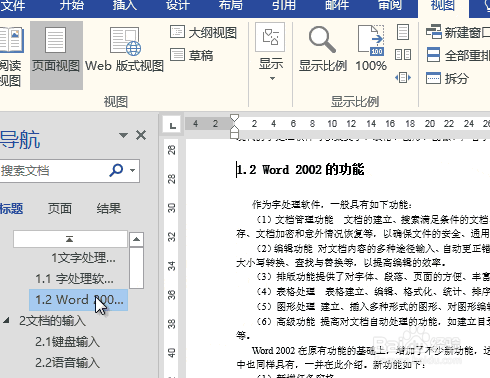Image resolution: width=490 pixels, height=378 pixels.
Task: Open the 开始 ribbon tab
Action: 72,5
